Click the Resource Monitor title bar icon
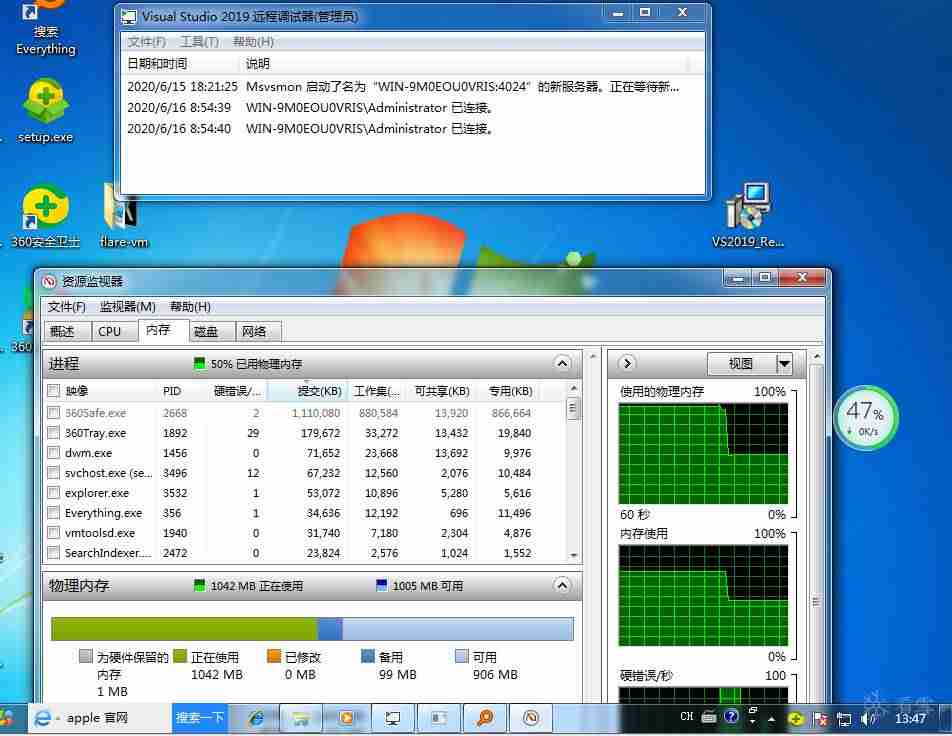Image resolution: width=952 pixels, height=736 pixels. tap(49, 281)
